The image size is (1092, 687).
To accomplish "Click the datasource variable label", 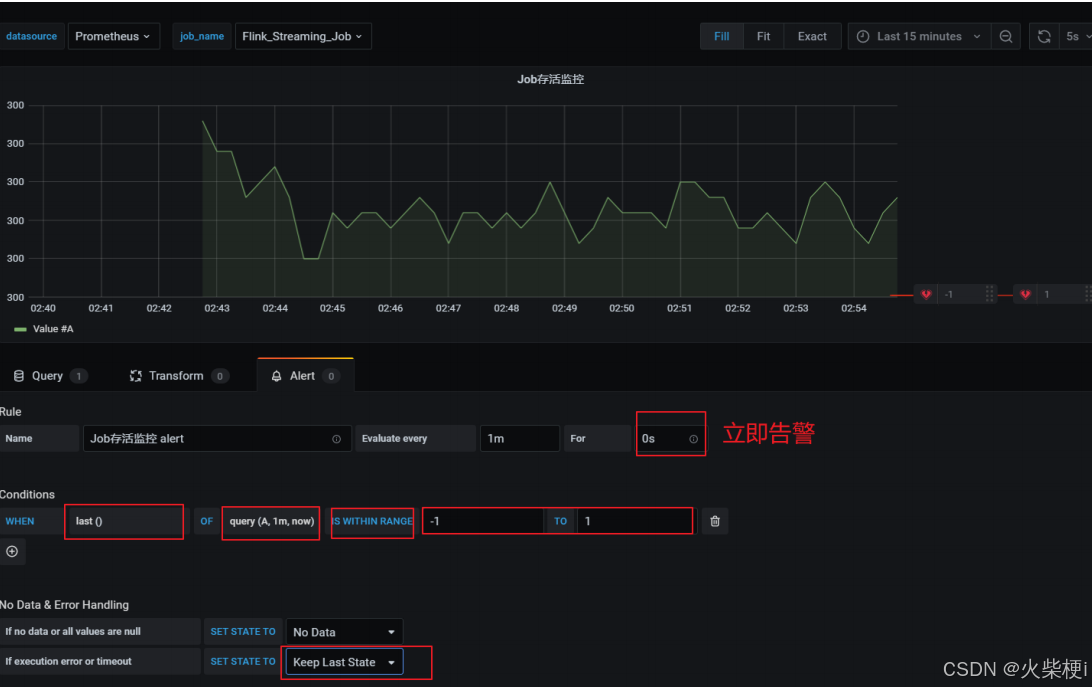I will point(31,36).
